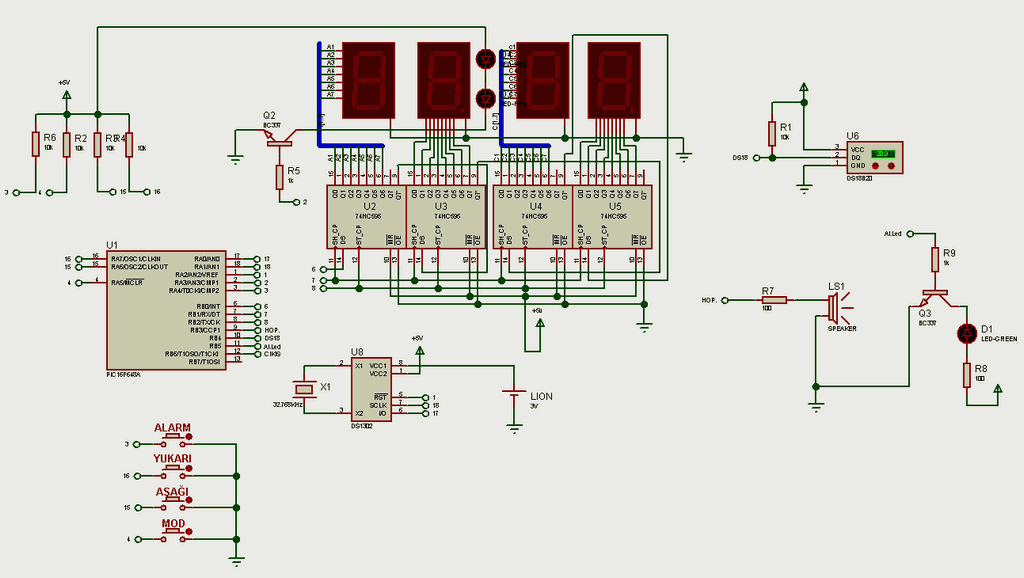This screenshot has width=1024, height=578.
Task: Click the 32.768kHz crystal value label
Action: click(x=288, y=405)
